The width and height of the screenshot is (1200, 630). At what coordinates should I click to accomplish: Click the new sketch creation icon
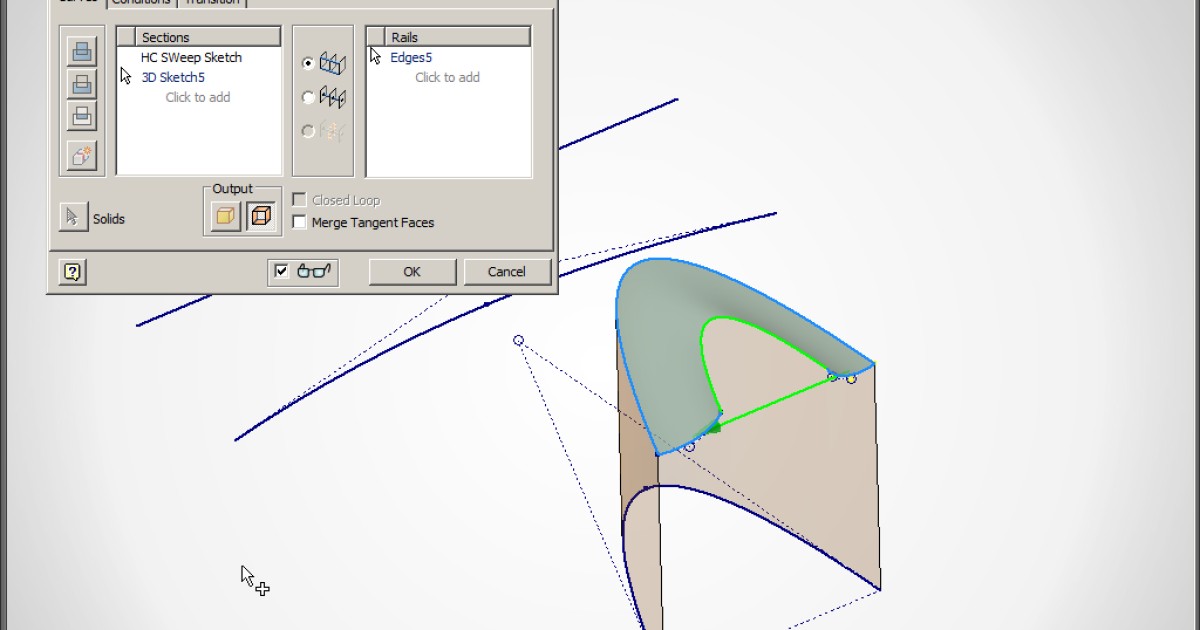pyautogui.click(x=80, y=156)
